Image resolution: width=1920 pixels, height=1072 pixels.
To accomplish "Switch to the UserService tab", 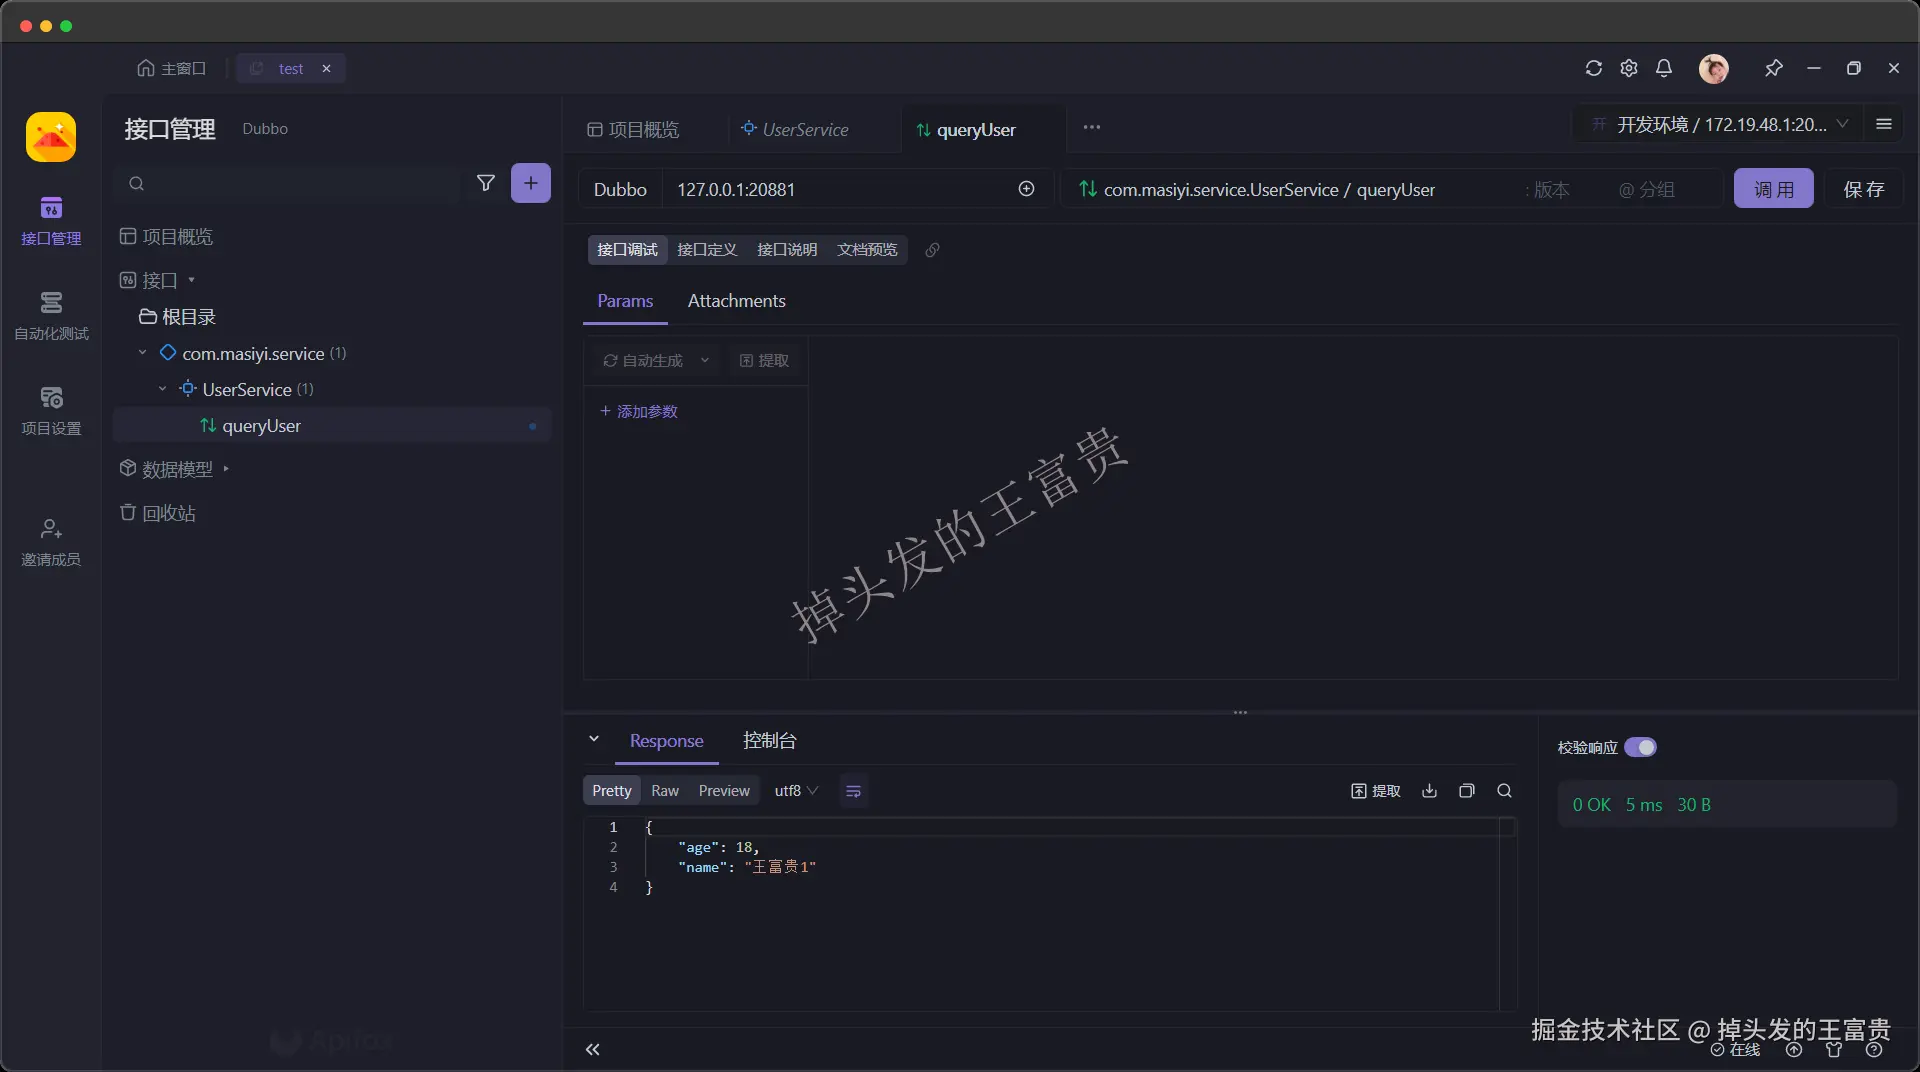I will (795, 129).
